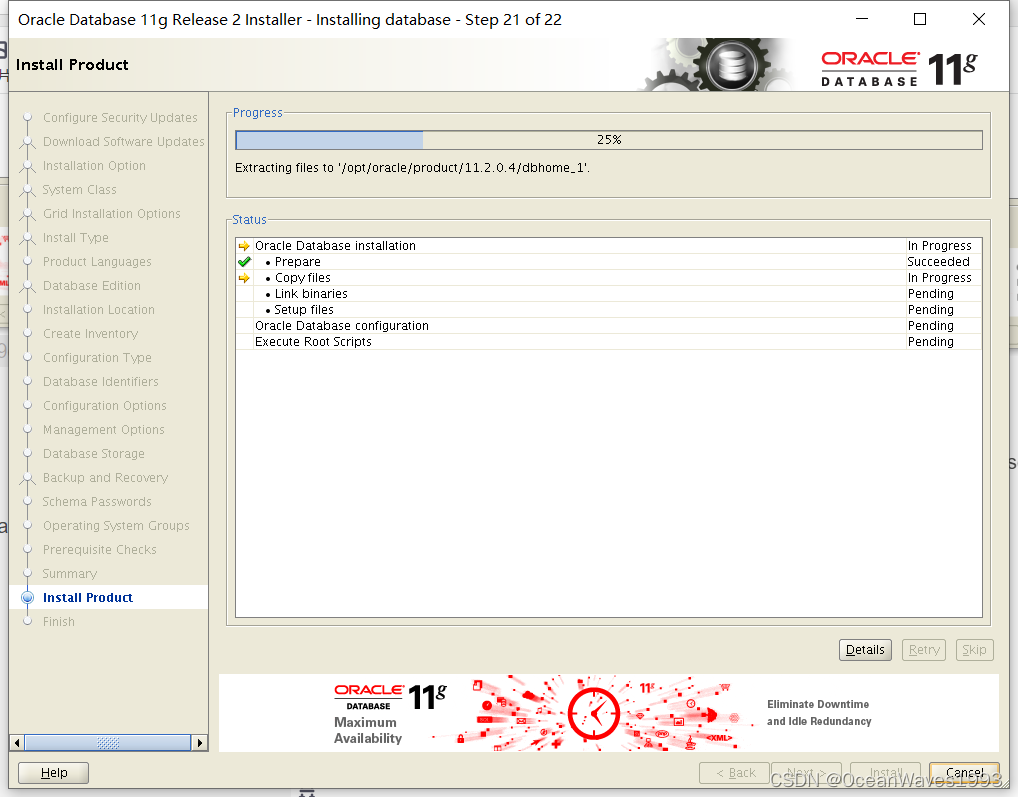This screenshot has width=1018, height=797.
Task: Select the Oracle Database installation status row
Action: pos(608,246)
